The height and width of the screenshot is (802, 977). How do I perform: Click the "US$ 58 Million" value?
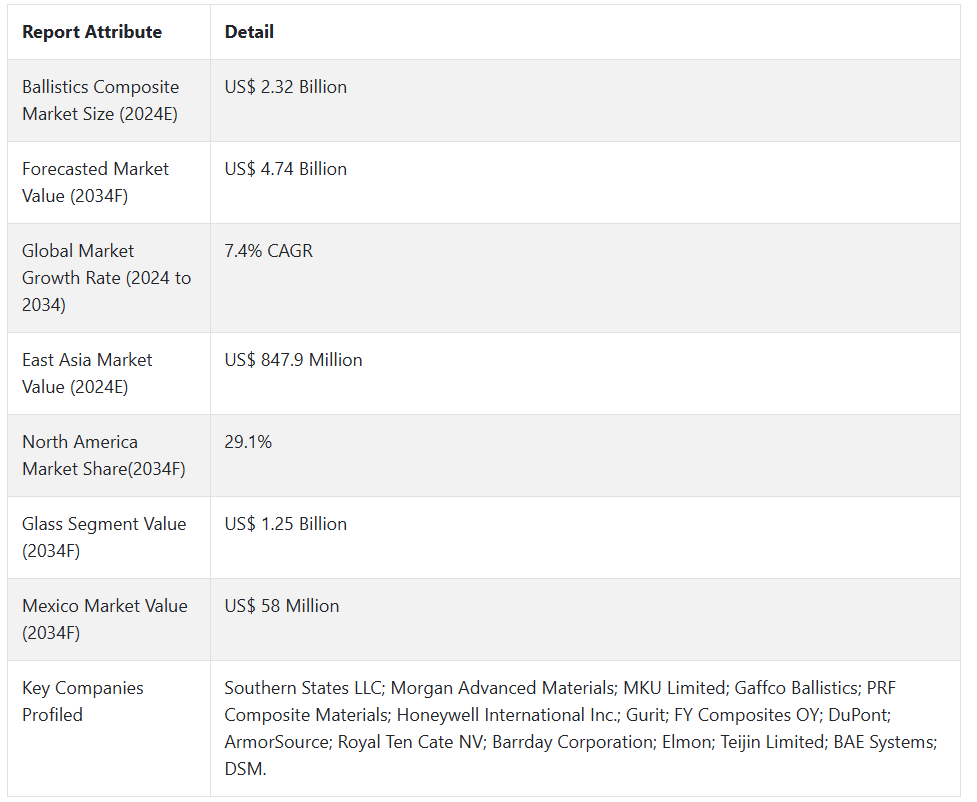coord(281,606)
